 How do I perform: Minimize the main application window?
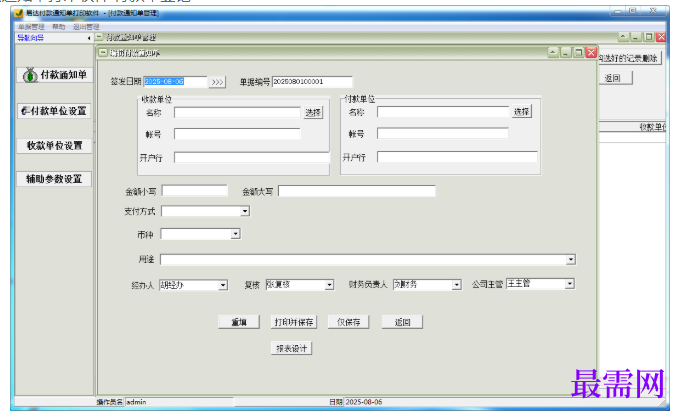pos(618,11)
